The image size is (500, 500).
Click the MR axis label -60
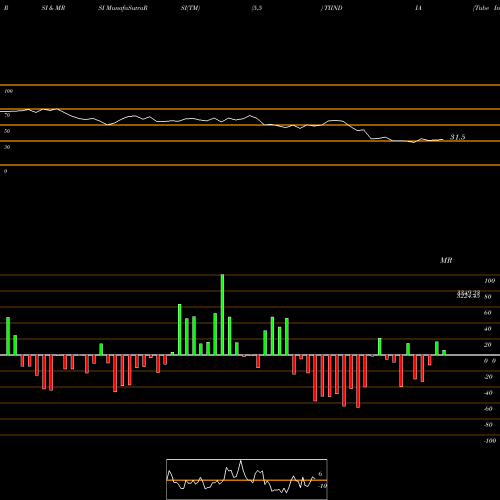click(x=488, y=409)
